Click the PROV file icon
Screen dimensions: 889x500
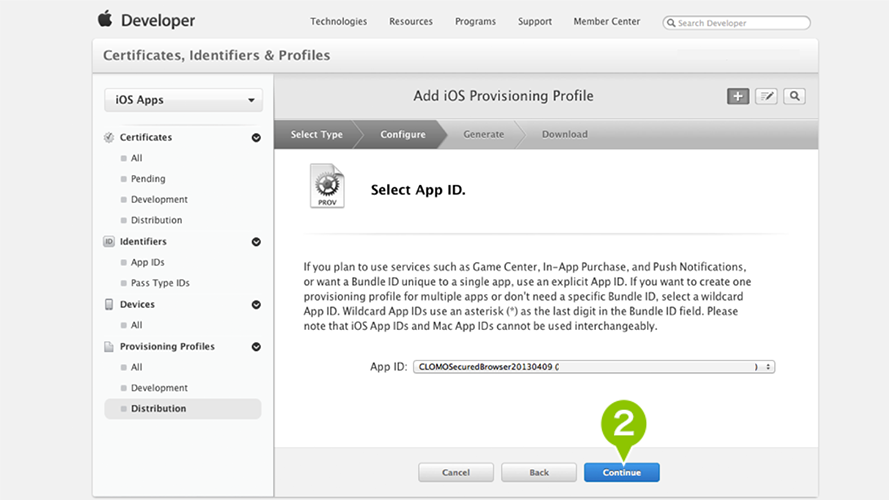click(x=327, y=186)
